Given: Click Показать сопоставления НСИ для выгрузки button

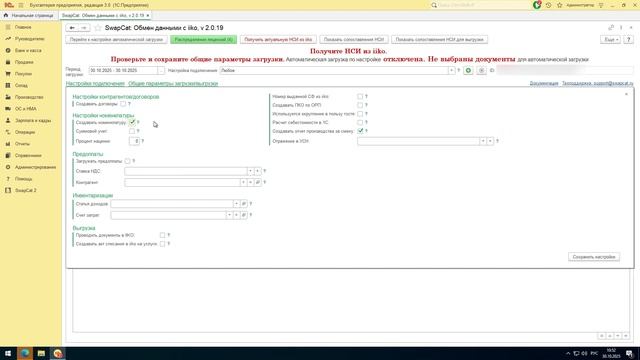Looking at the screenshot, I should tap(439, 40).
